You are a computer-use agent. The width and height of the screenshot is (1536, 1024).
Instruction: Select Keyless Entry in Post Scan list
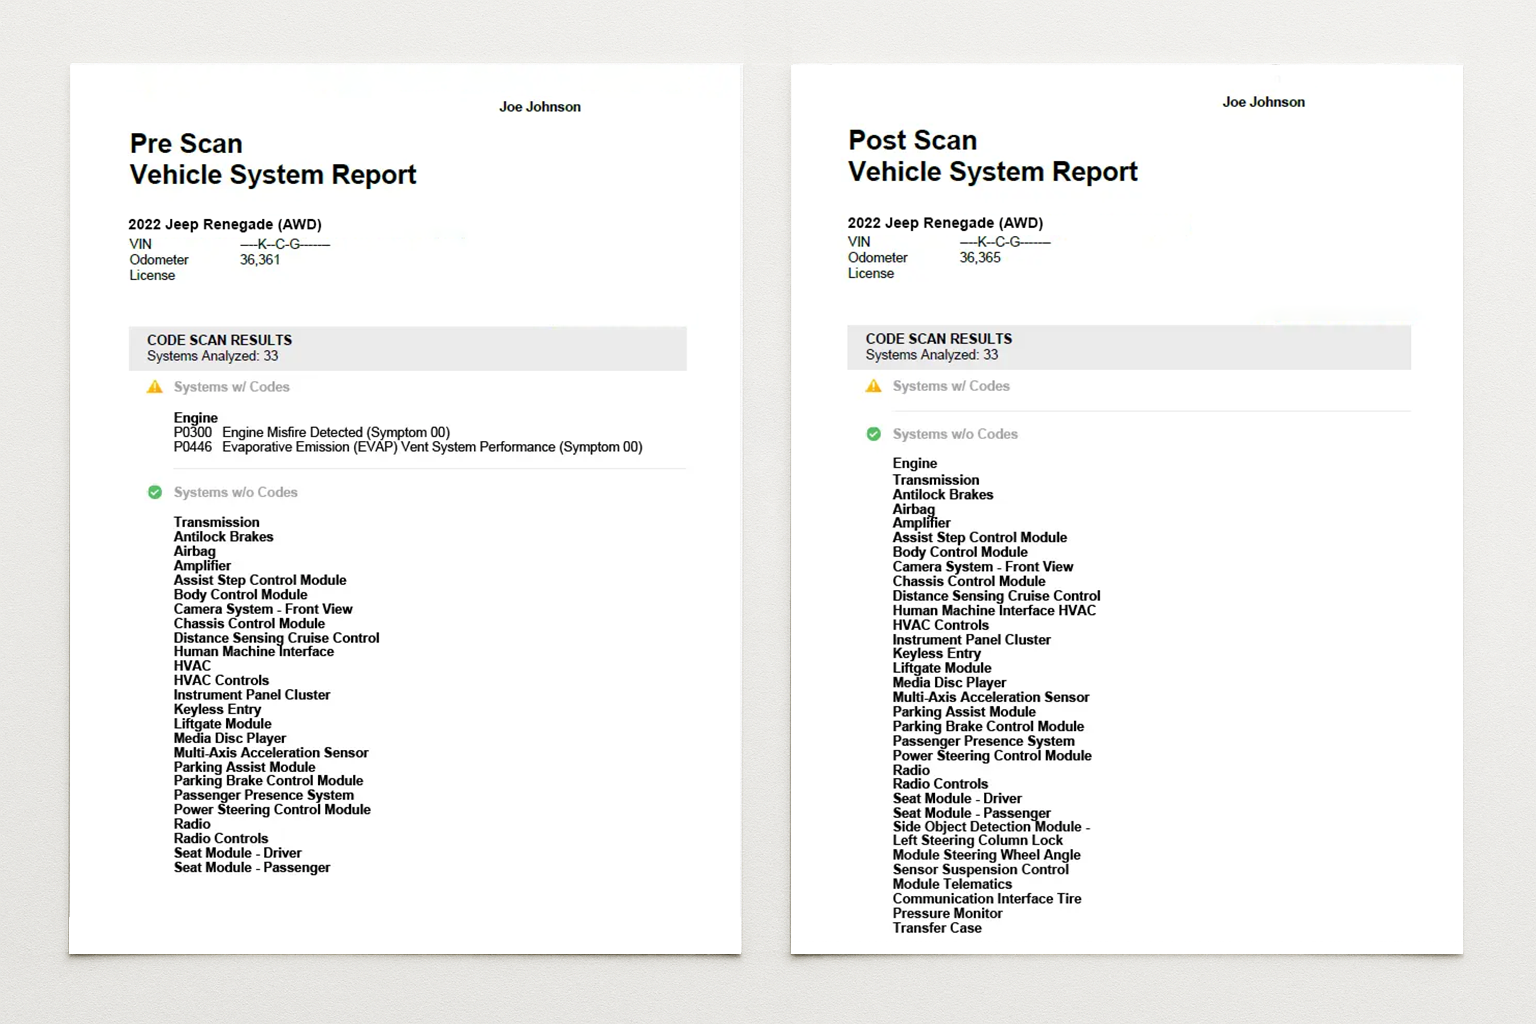click(x=936, y=654)
